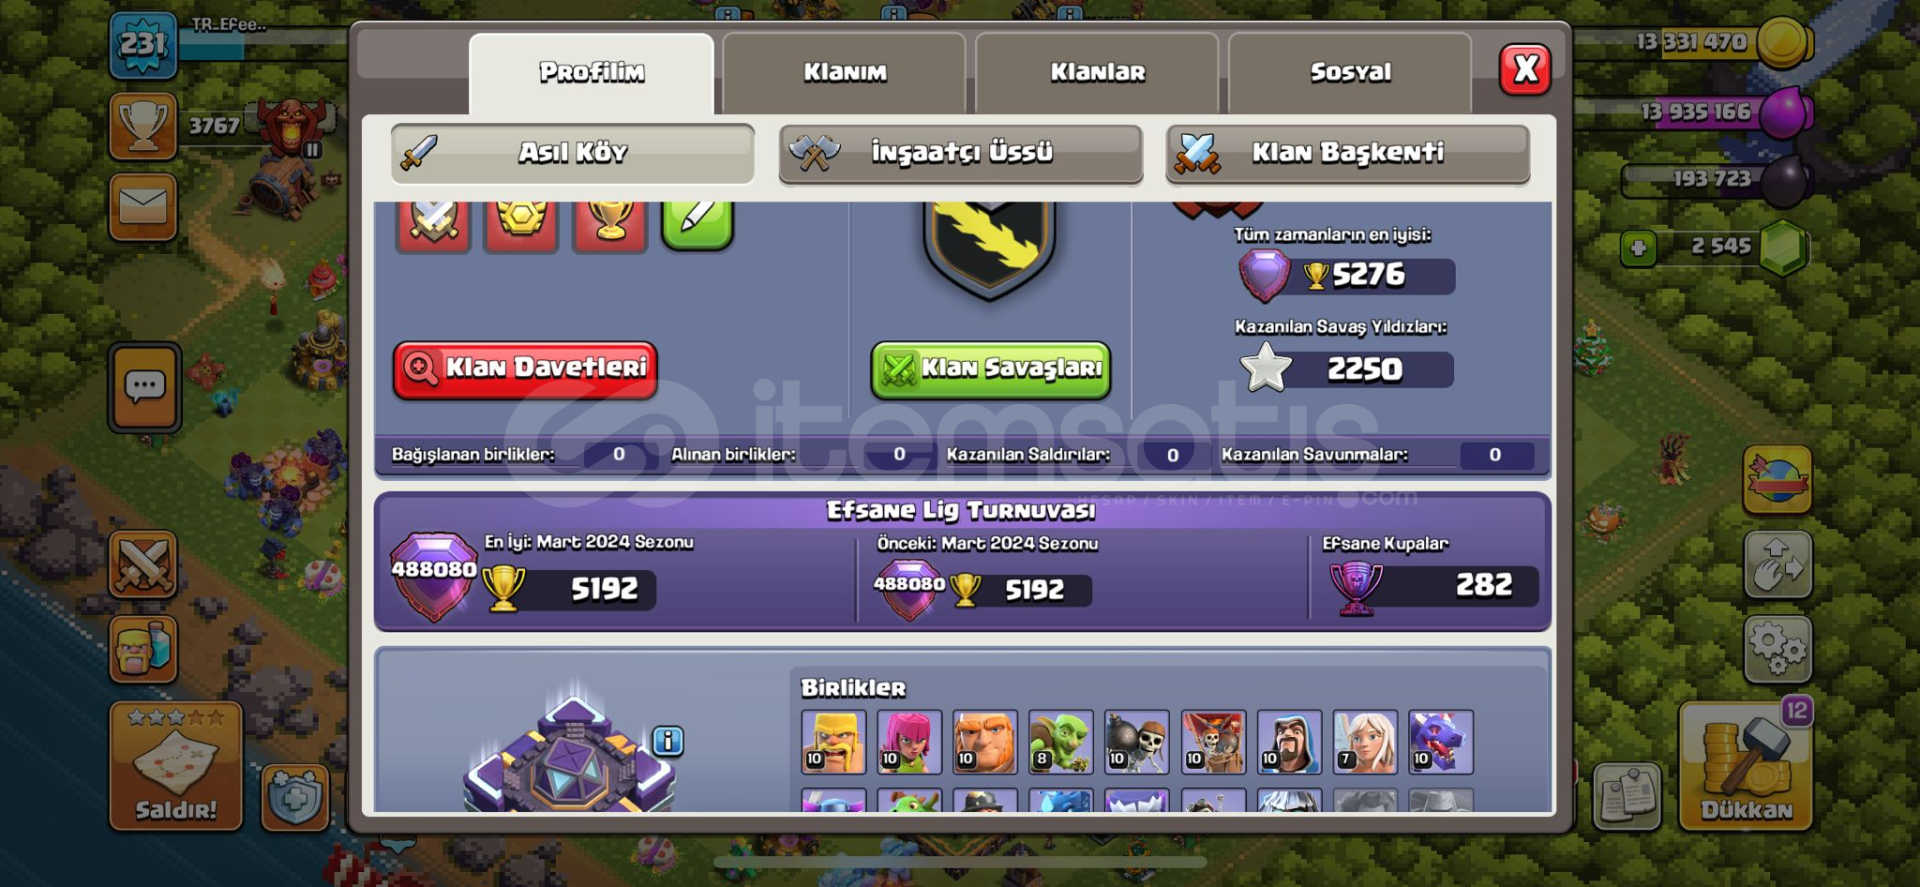Tap the Saldır! attack map button

coord(175,766)
